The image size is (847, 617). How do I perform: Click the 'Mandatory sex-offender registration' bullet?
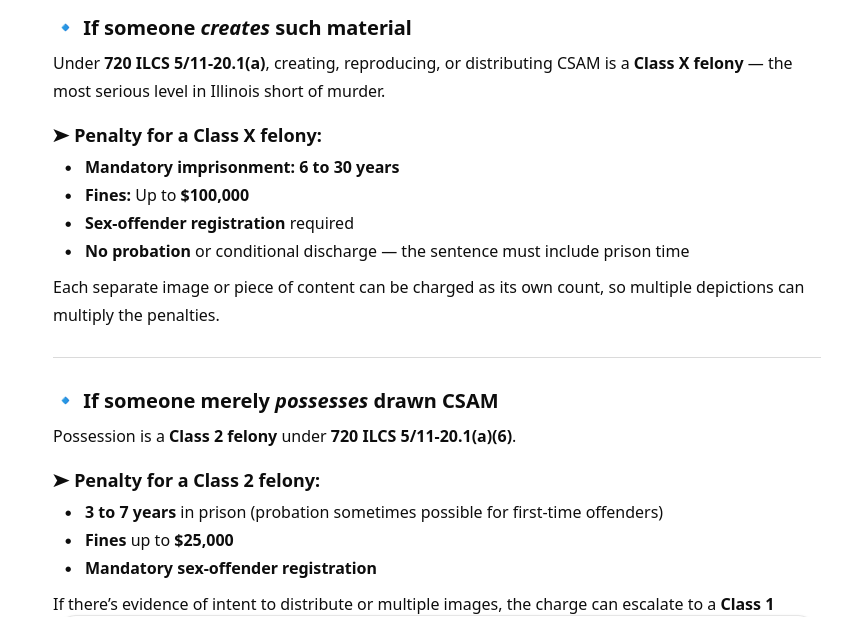[231, 568]
